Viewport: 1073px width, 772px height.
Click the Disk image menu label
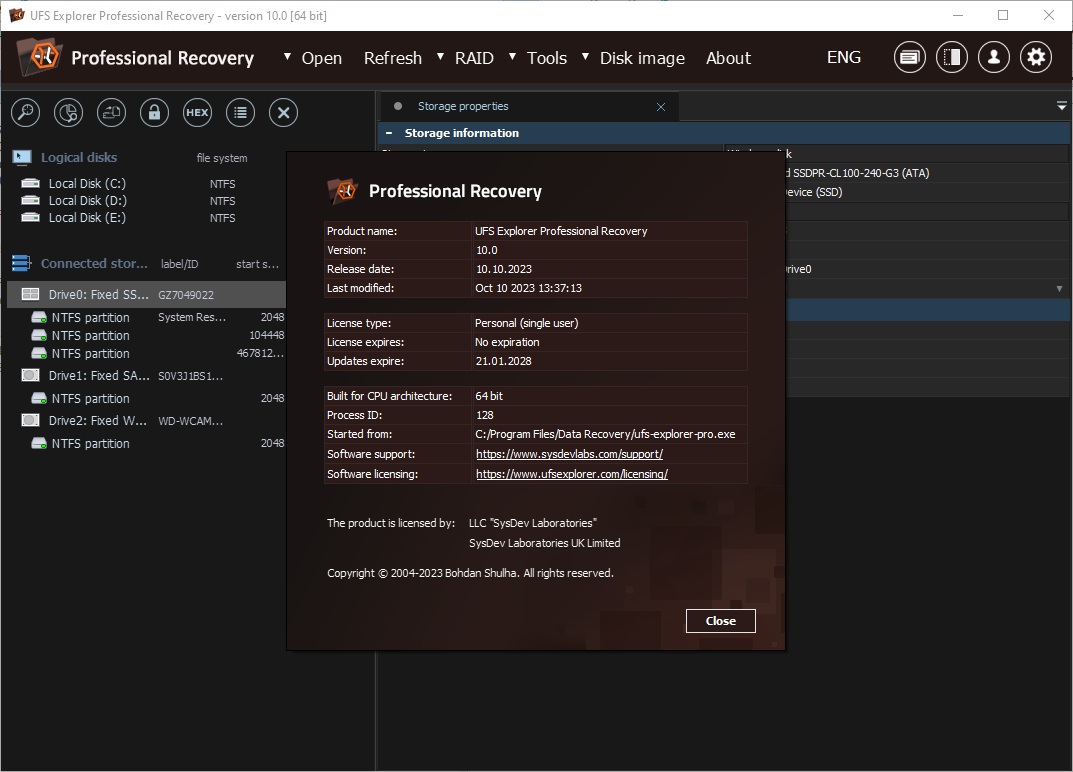click(x=643, y=58)
